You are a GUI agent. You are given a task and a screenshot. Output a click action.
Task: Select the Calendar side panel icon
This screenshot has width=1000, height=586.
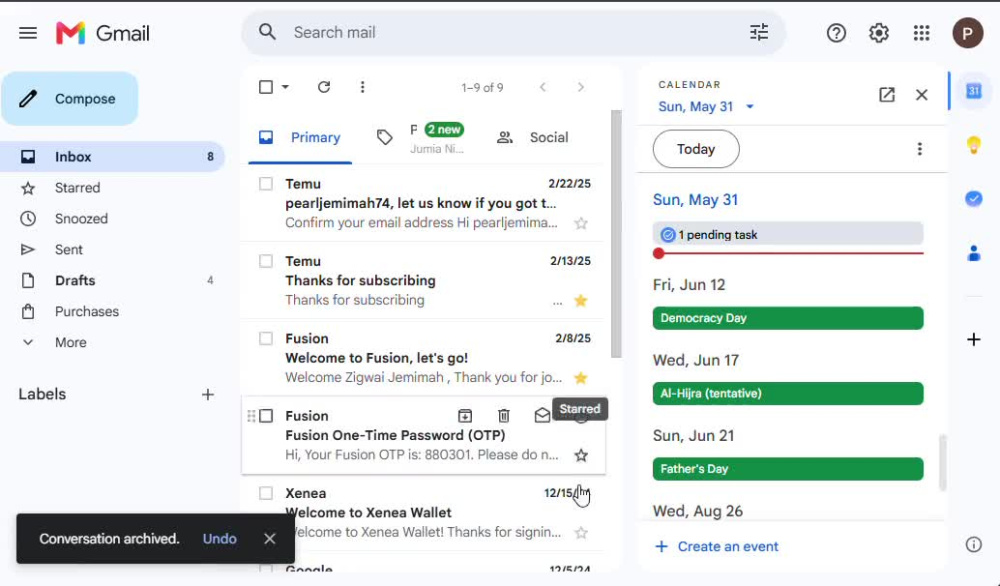pyautogui.click(x=973, y=91)
